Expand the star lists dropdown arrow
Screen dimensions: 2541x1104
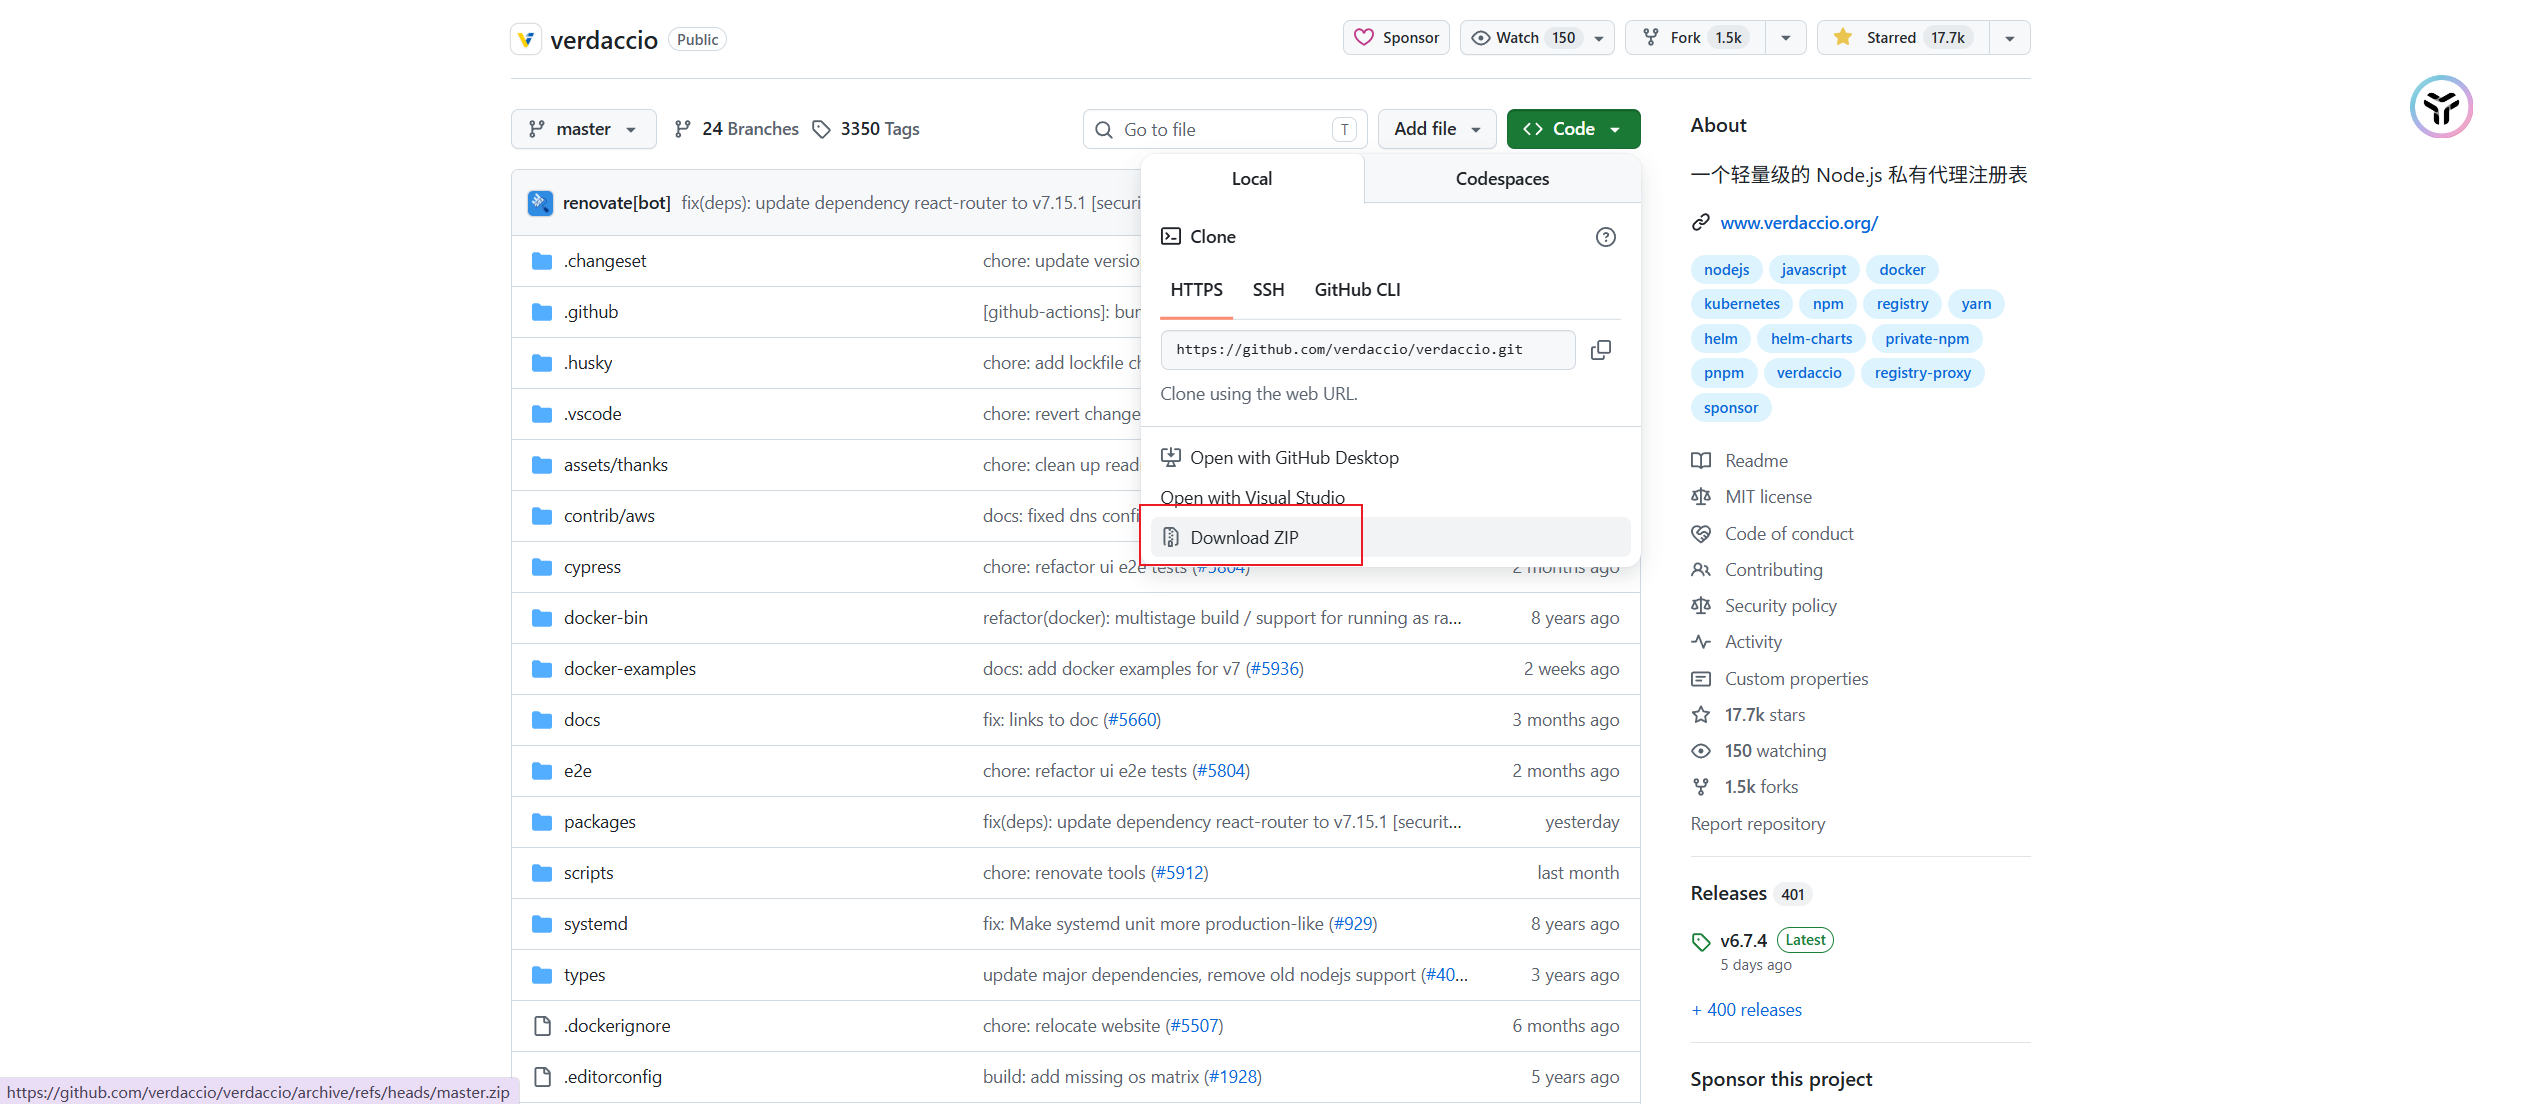[2010, 38]
